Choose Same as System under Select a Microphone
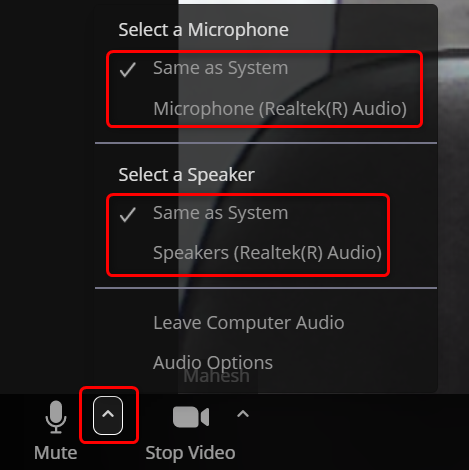 coord(220,68)
